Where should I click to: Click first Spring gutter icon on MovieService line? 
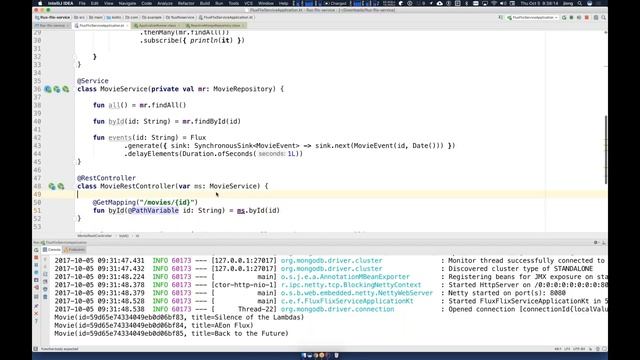(48, 89)
